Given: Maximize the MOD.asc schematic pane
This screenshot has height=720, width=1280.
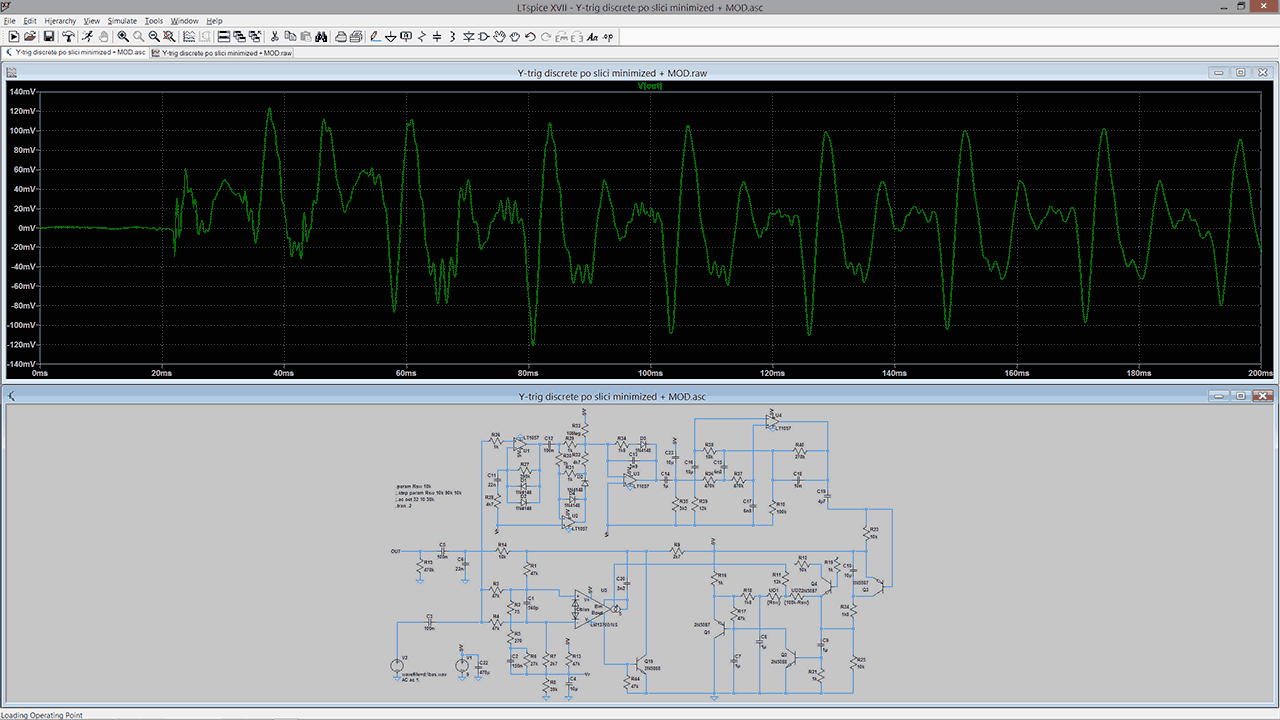Looking at the screenshot, I should [1240, 396].
